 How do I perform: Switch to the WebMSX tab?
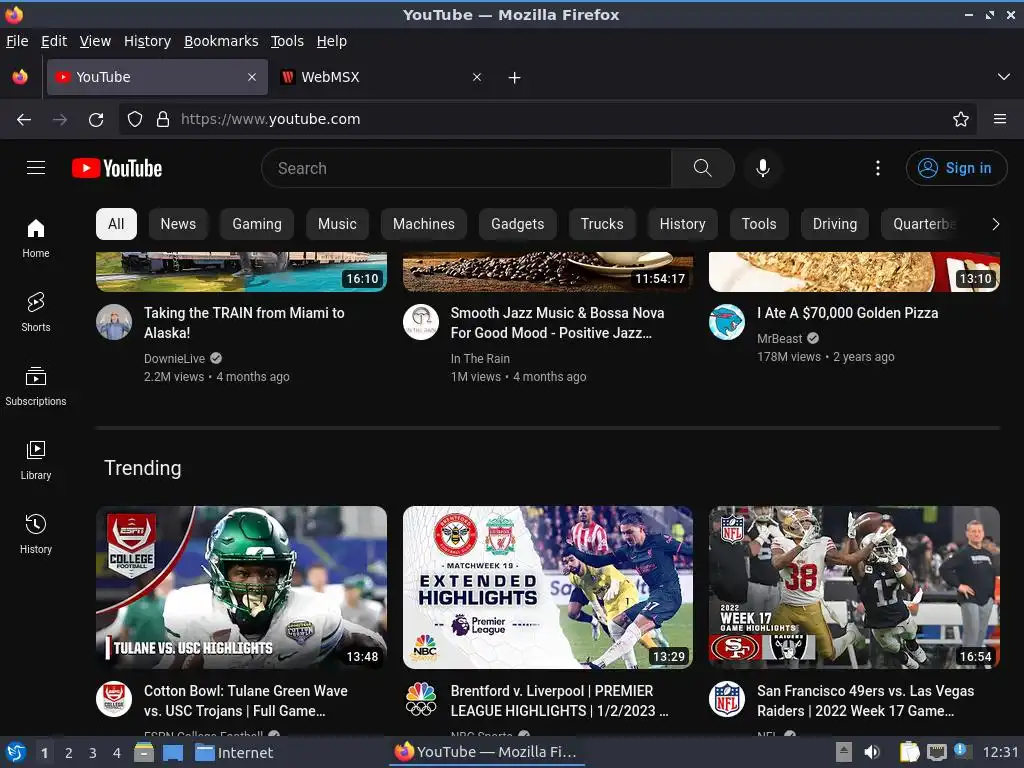(x=382, y=77)
